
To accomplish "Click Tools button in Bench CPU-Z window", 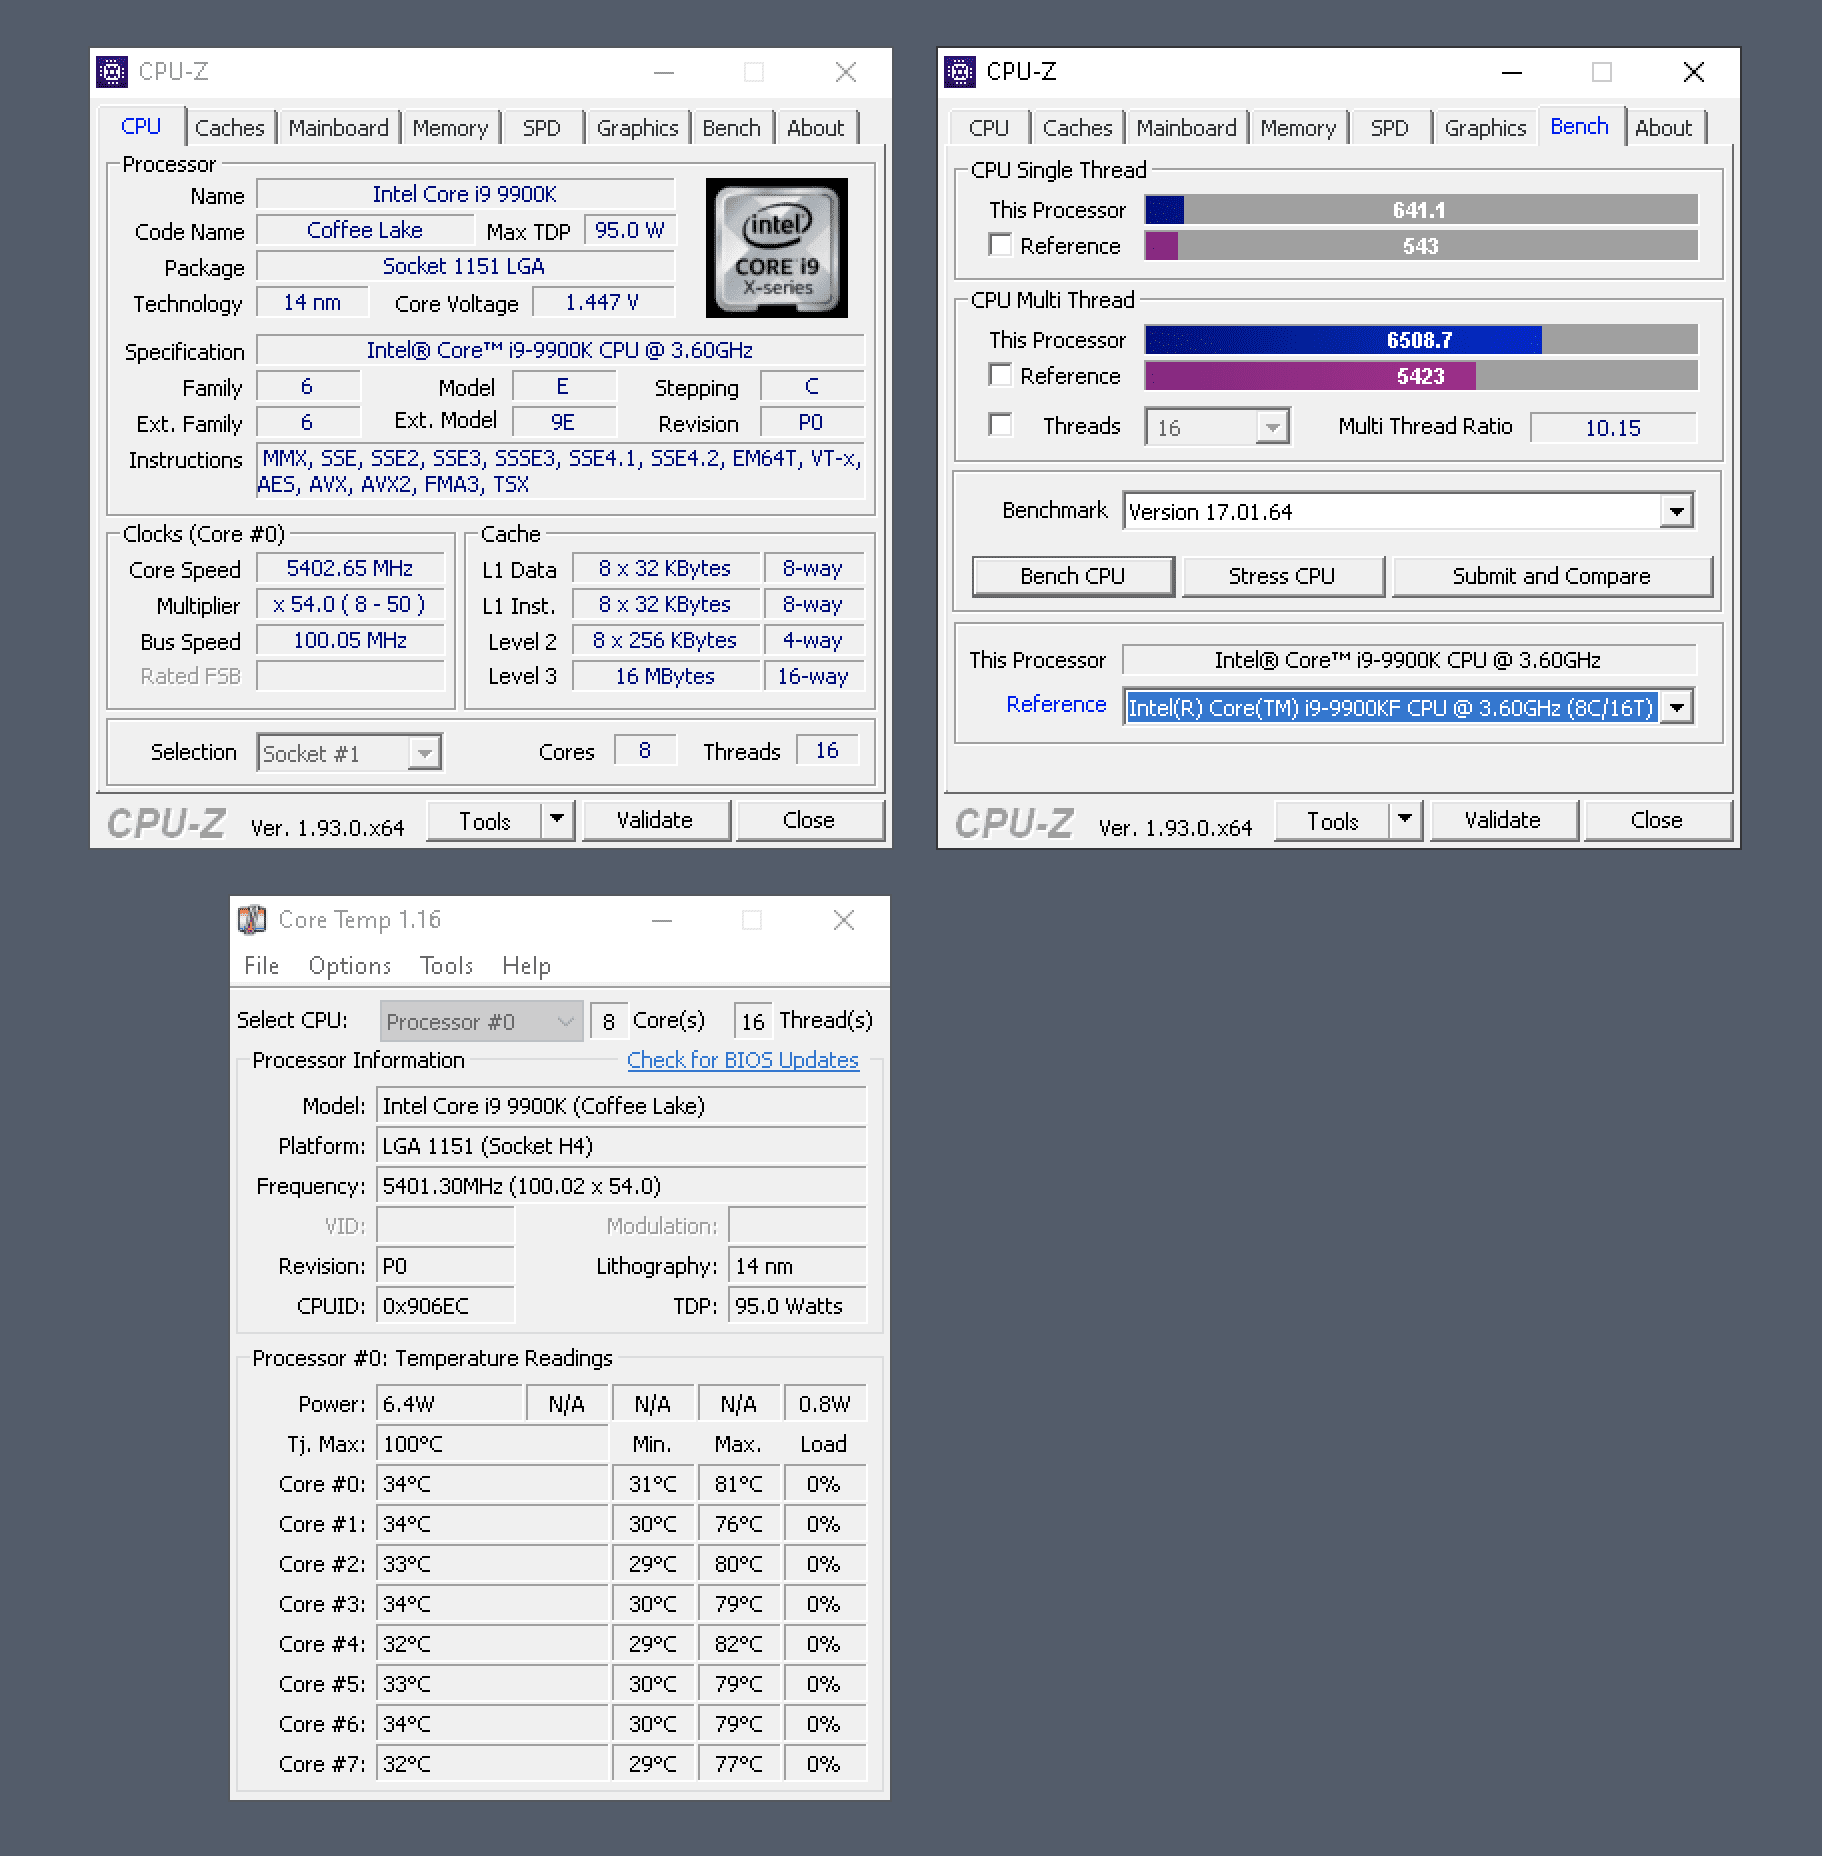I will [1333, 820].
